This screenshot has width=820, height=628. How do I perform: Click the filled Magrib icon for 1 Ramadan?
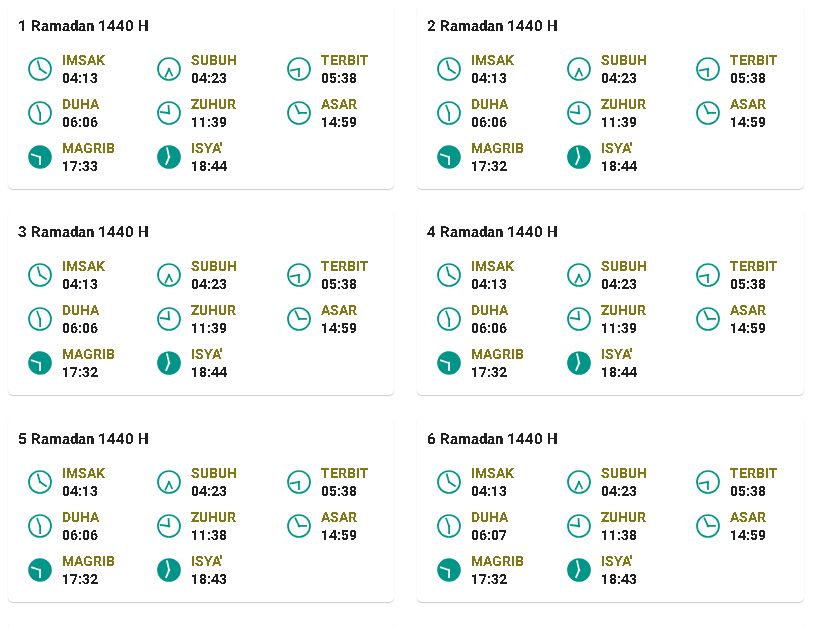click(40, 157)
